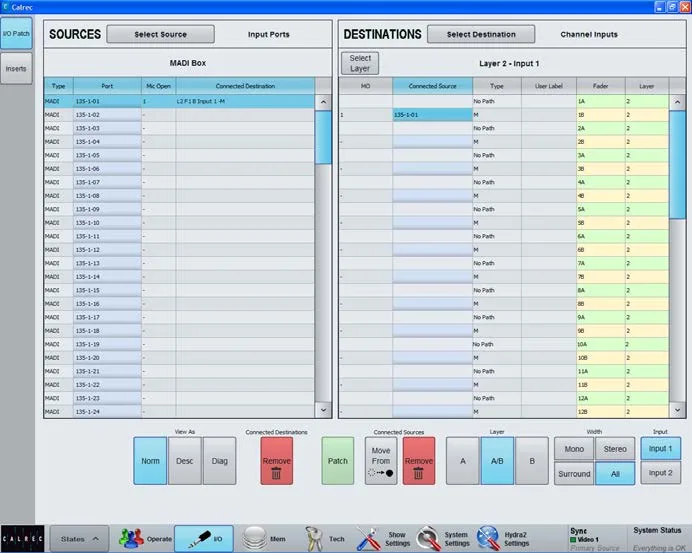Select source port 135-1-12
The image size is (692, 553).
point(107,250)
